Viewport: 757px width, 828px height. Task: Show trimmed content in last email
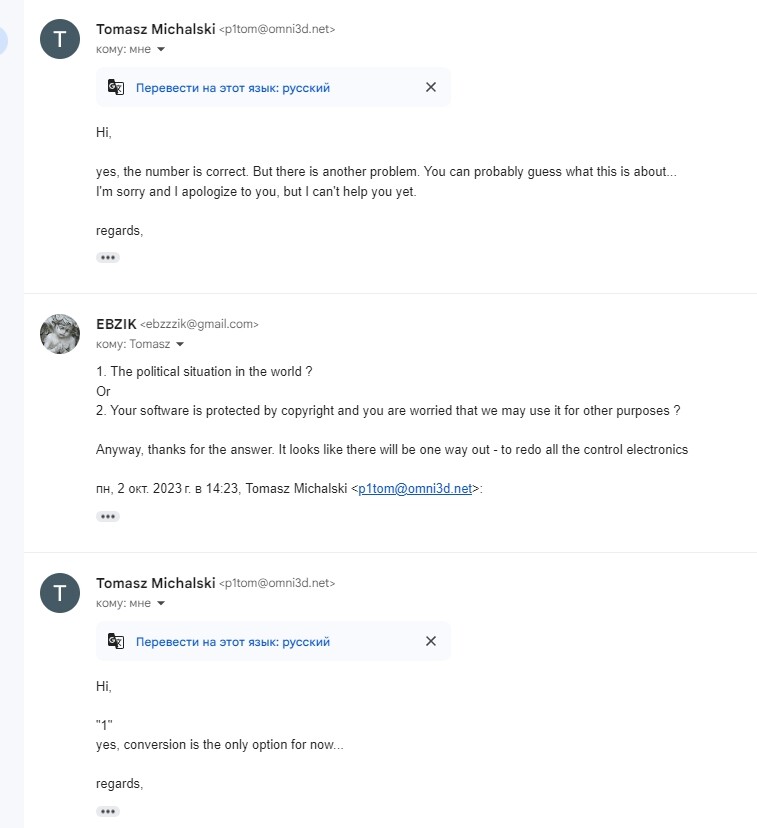[108, 812]
